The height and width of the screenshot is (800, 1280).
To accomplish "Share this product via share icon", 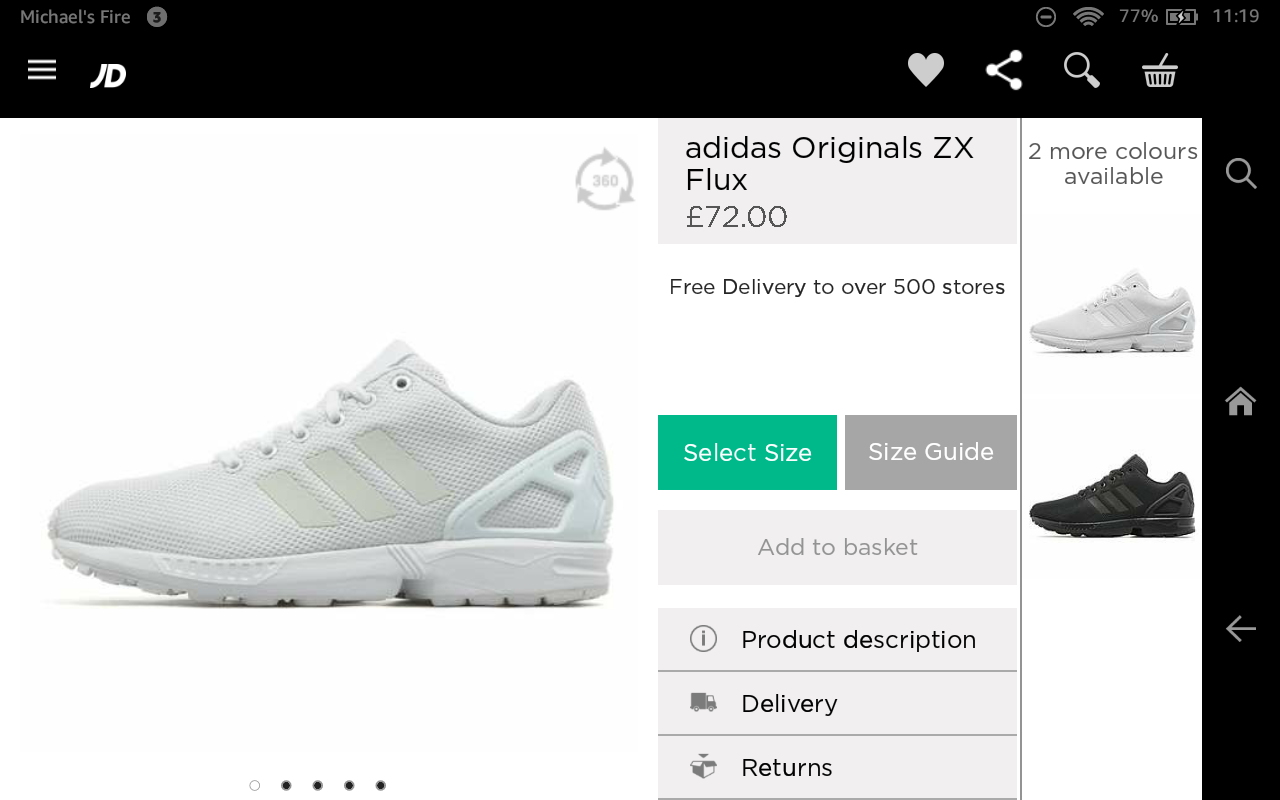I will click(1004, 70).
